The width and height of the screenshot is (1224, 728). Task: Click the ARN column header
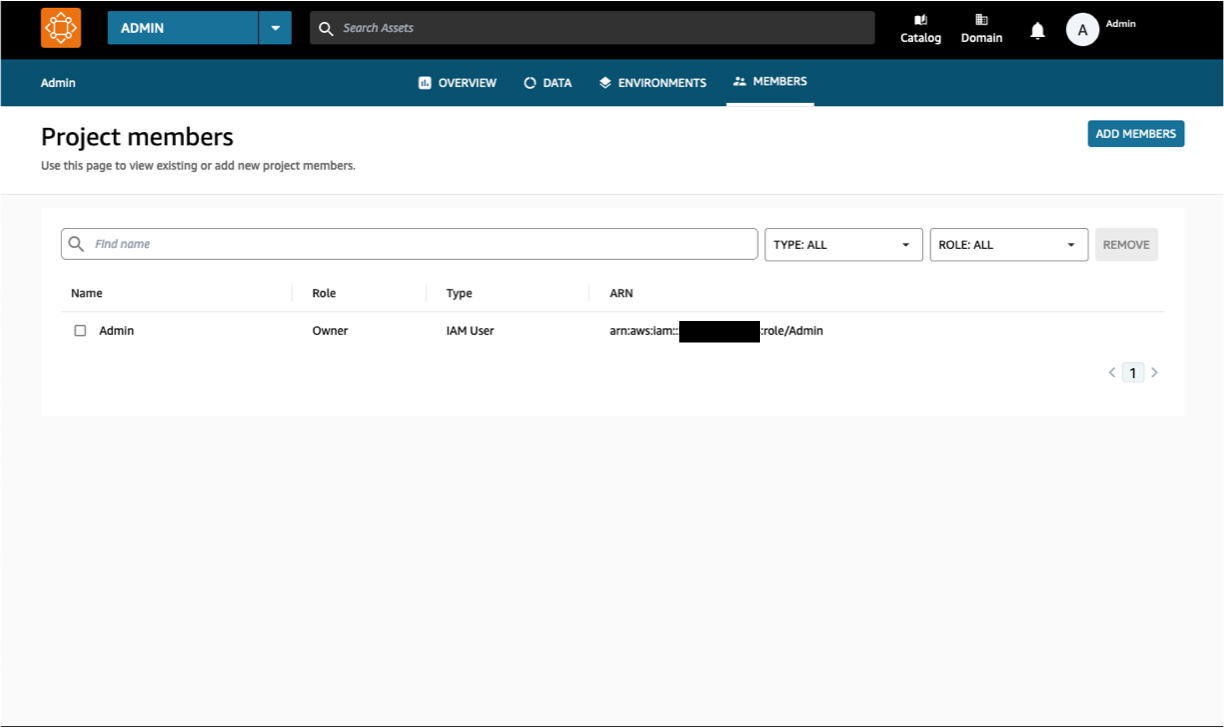pyautogui.click(x=621, y=294)
